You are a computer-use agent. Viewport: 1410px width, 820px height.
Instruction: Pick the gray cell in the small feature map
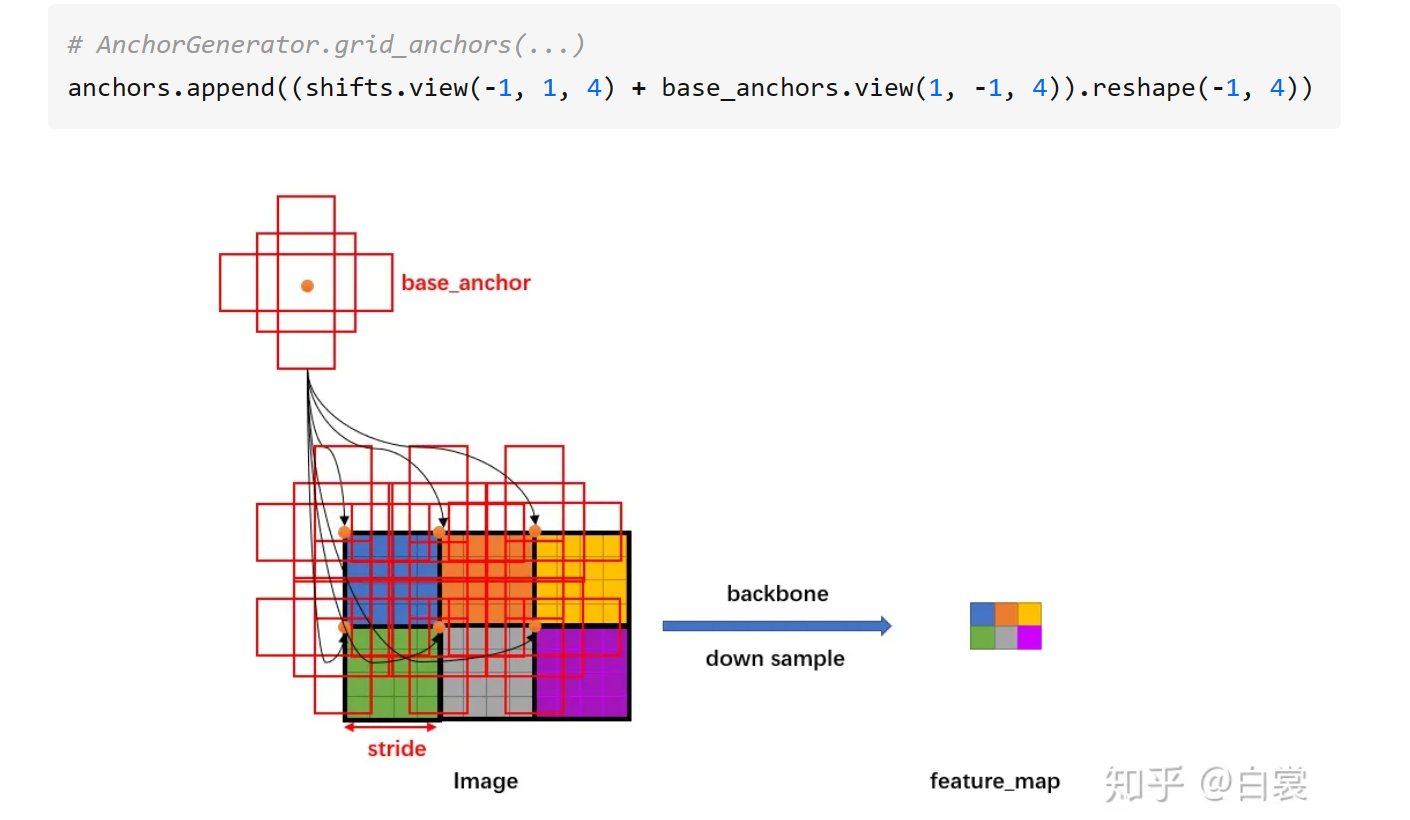tap(1006, 638)
